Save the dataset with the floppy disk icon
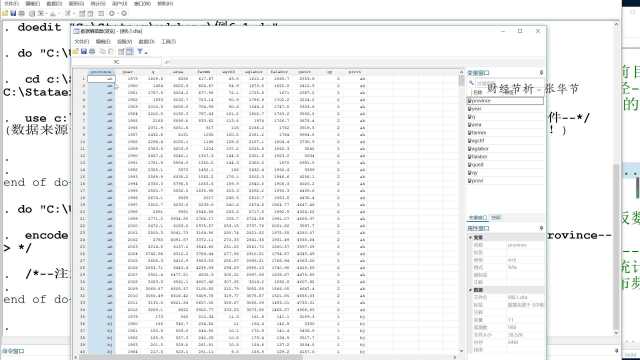 click(84, 51)
